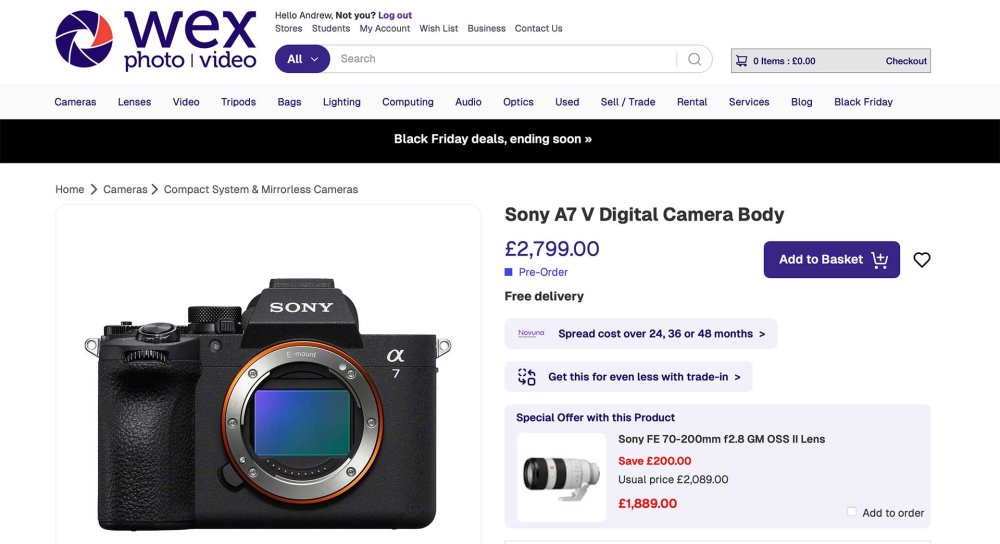This screenshot has width=1000, height=544.
Task: Tick the Add to order checkbox
Action: [852, 512]
